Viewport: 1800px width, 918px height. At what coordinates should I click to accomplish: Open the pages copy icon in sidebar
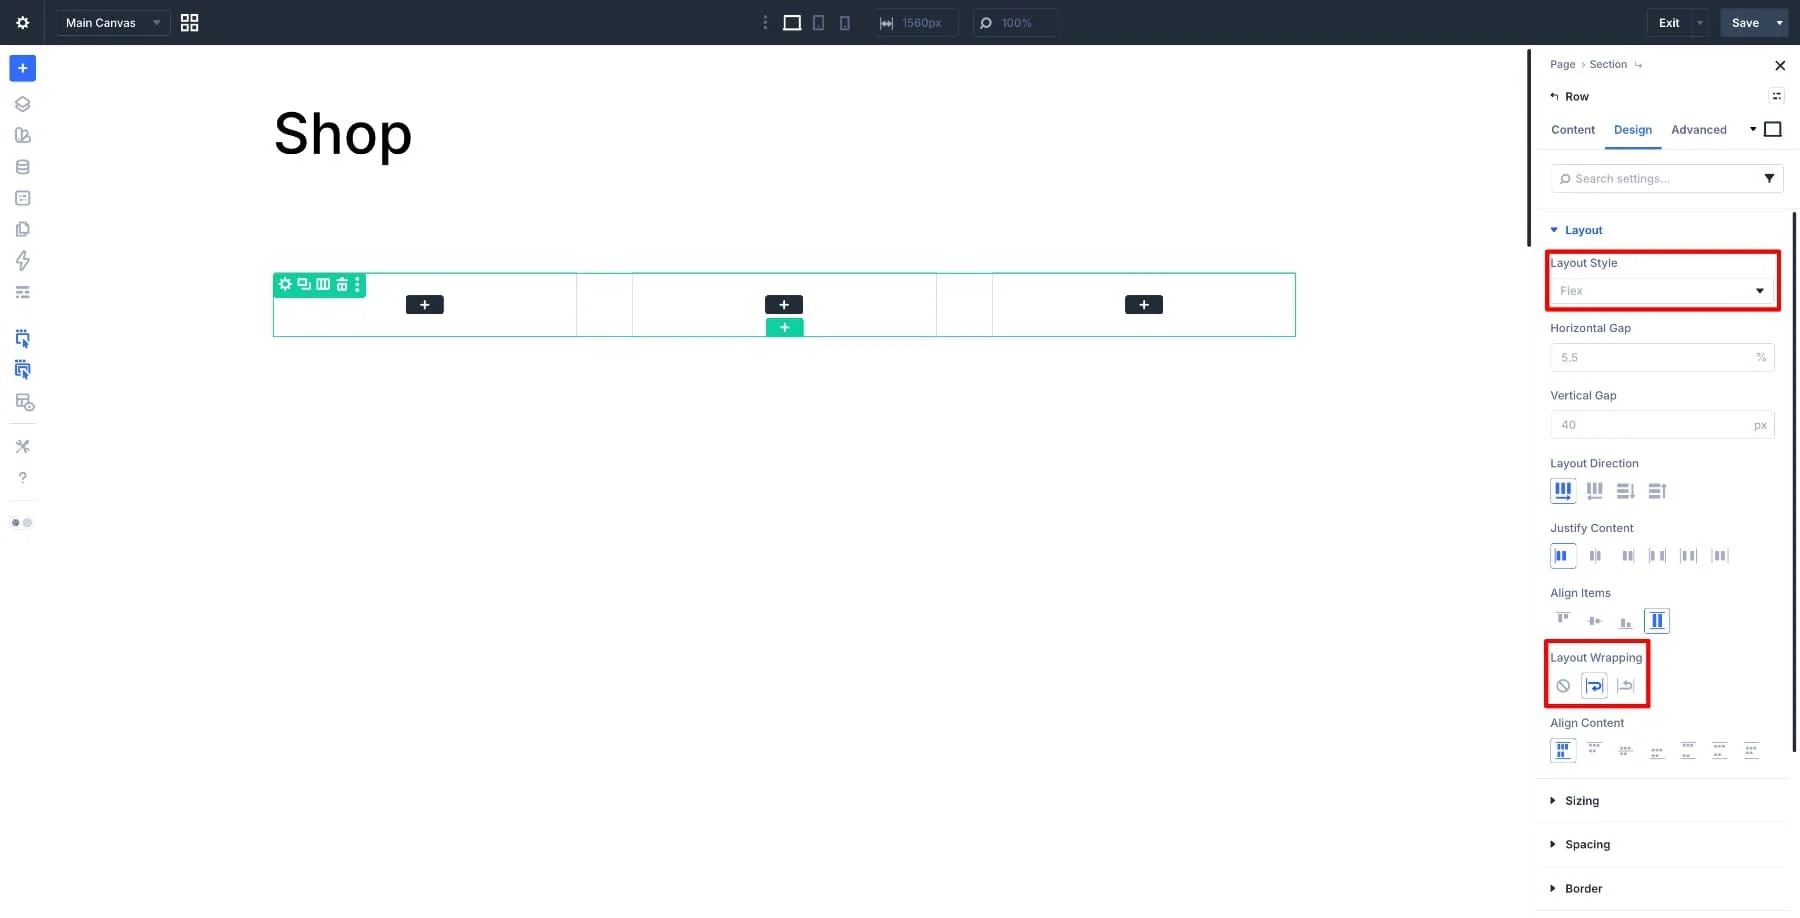[x=22, y=229]
